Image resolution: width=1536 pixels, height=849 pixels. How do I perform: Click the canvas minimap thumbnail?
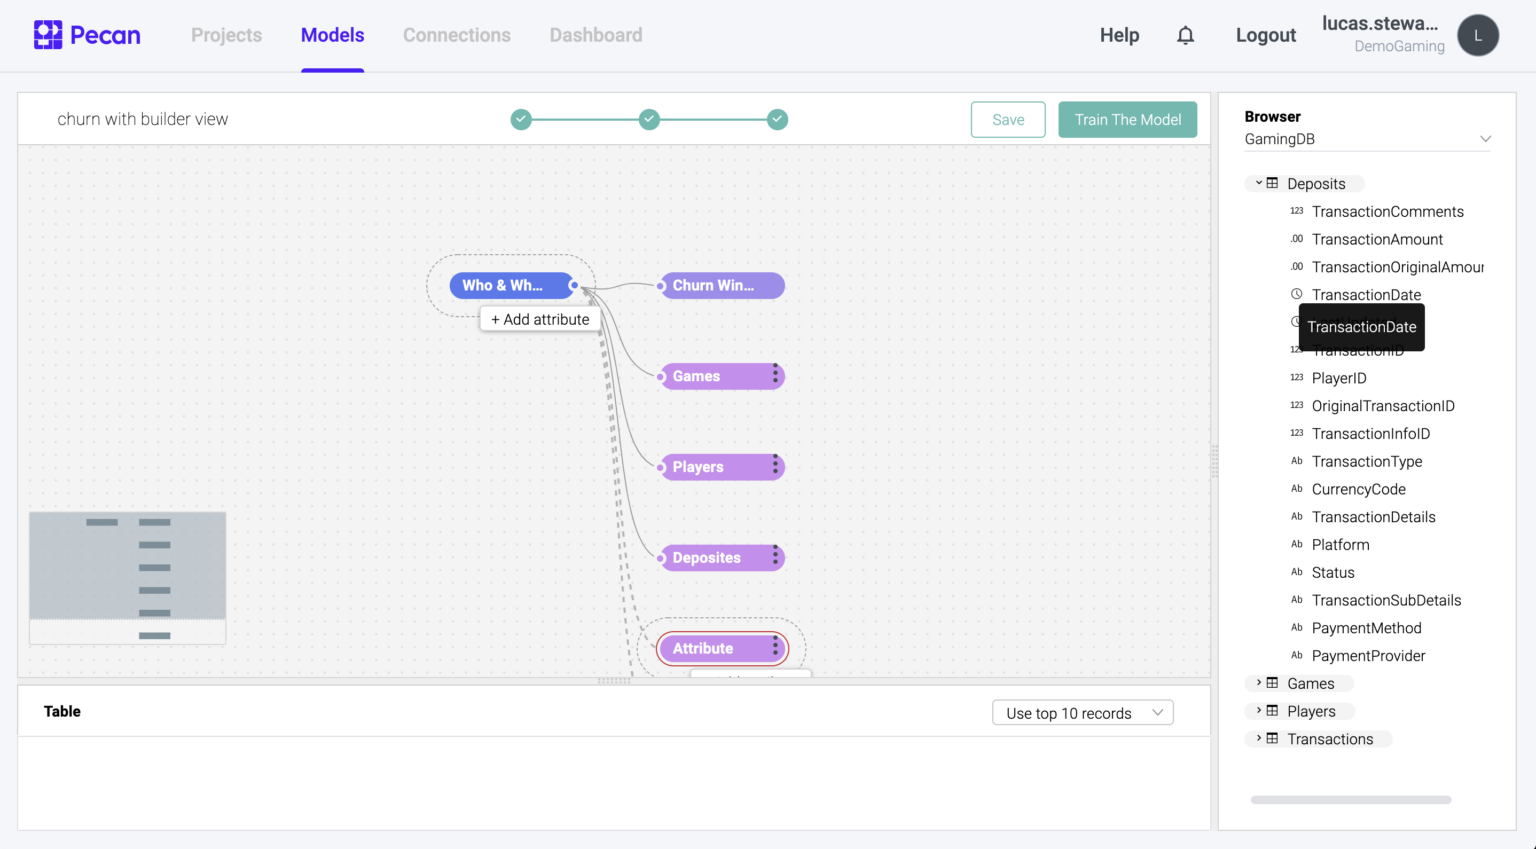pos(127,577)
